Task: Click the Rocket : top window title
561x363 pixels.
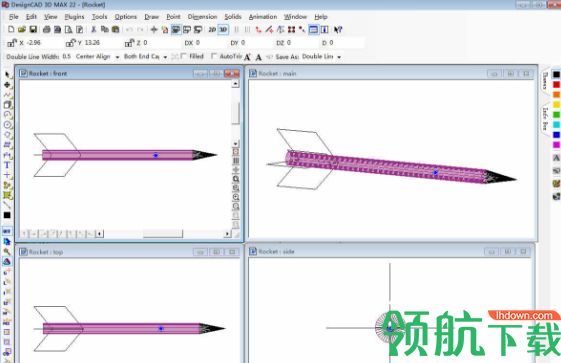Action: pyautogui.click(x=46, y=252)
